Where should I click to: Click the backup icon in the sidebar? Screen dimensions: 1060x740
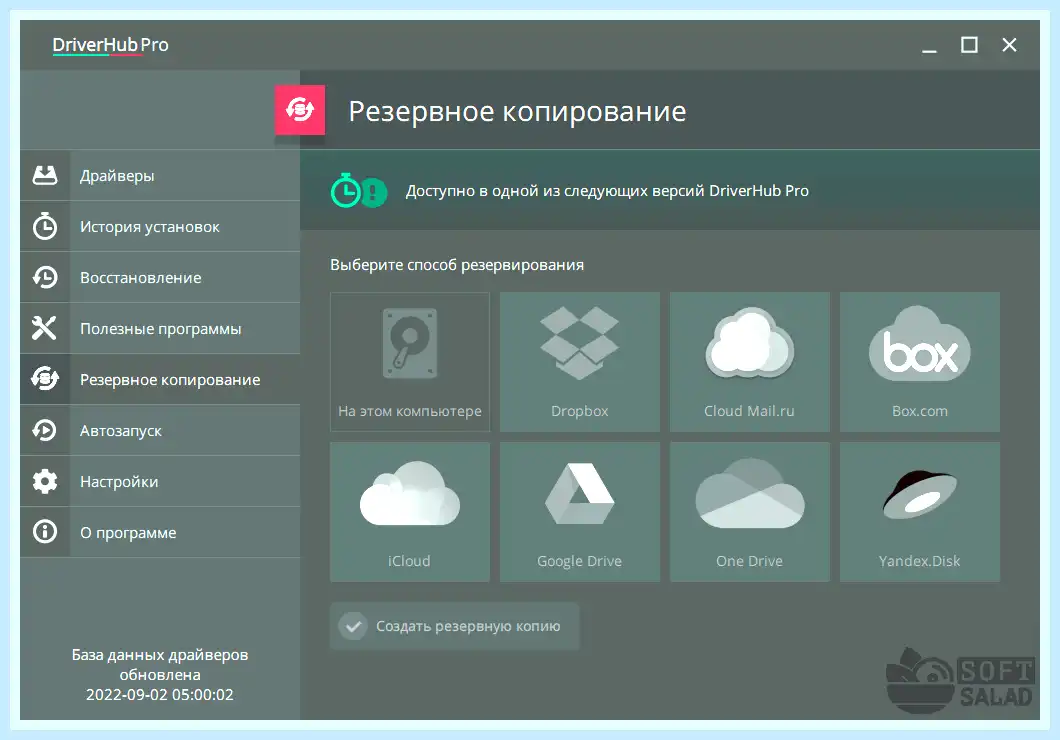[45, 379]
